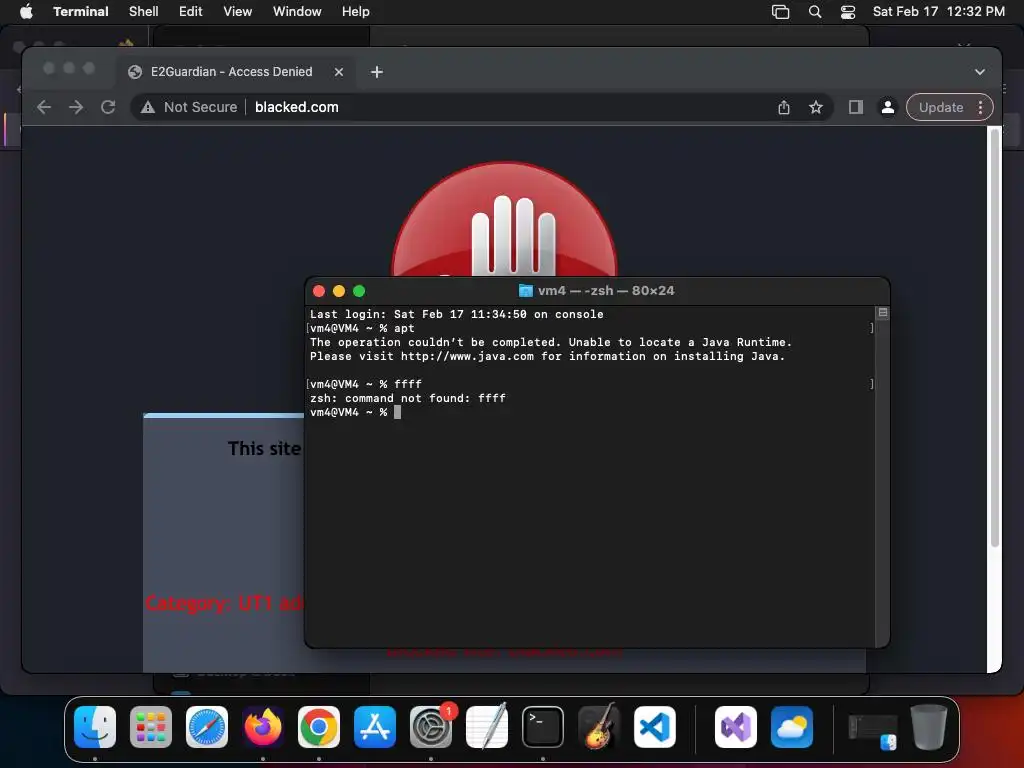Open Chrome's three-dot menu

980,107
